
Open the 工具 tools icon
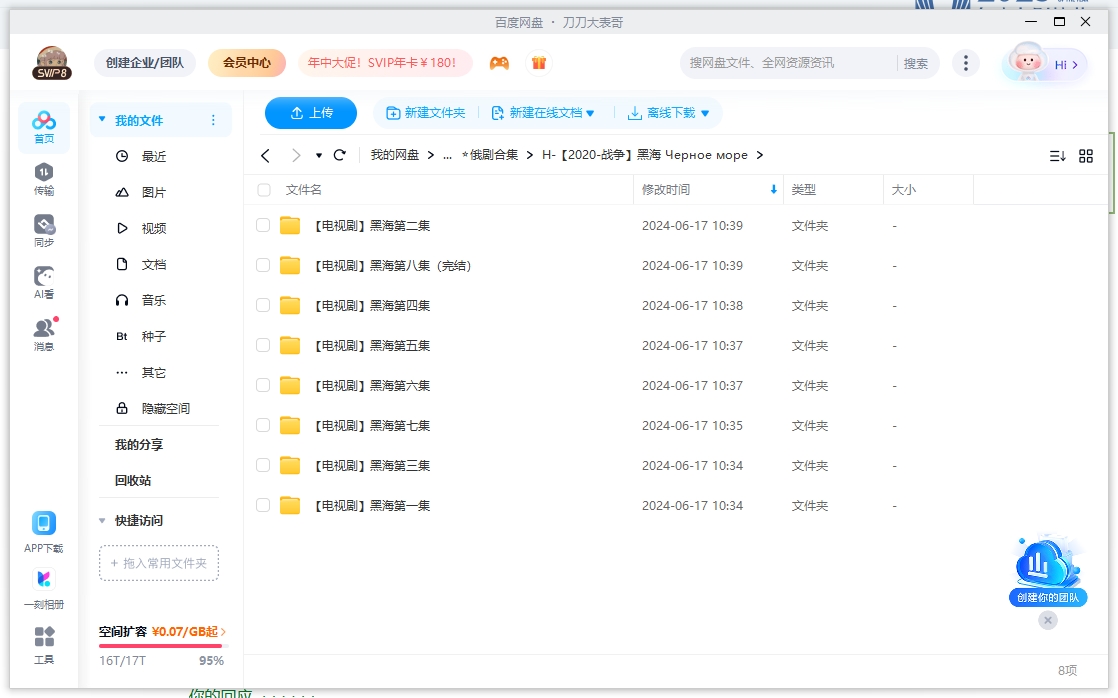coord(43,645)
